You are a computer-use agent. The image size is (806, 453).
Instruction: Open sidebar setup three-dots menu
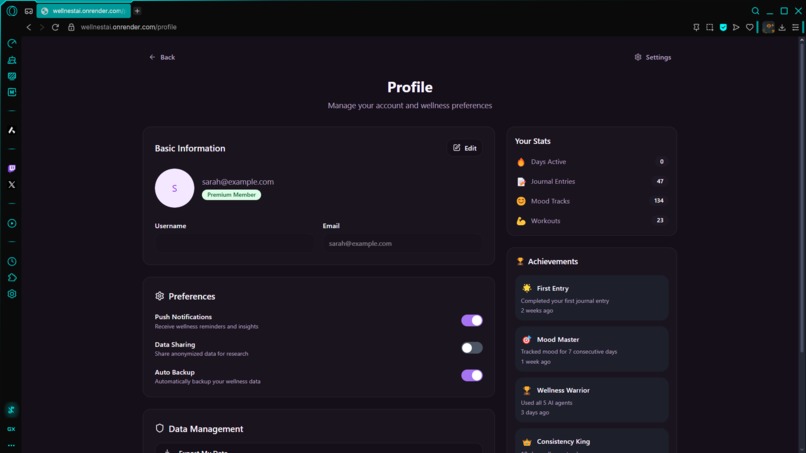[11, 445]
